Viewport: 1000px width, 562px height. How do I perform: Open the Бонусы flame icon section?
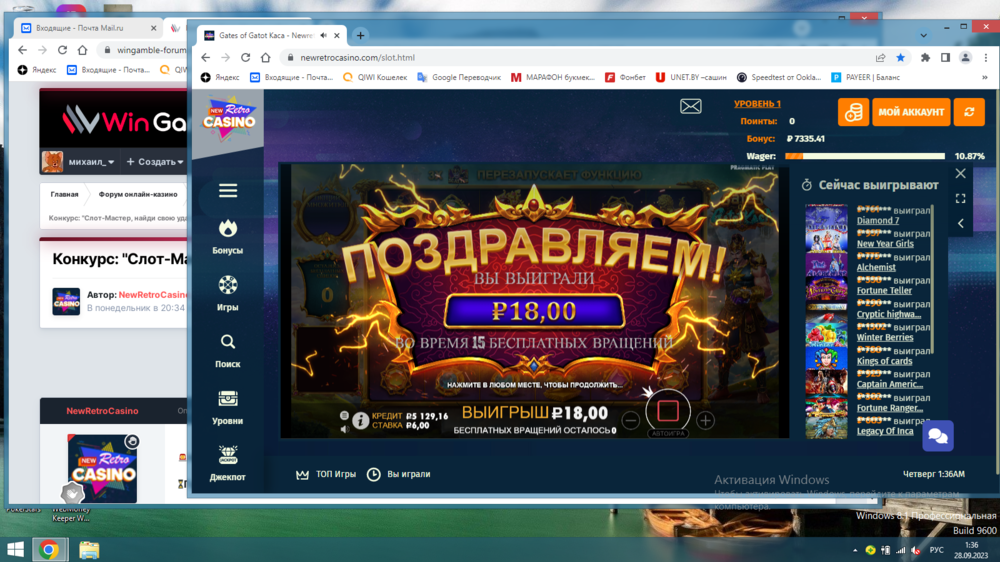click(x=227, y=237)
